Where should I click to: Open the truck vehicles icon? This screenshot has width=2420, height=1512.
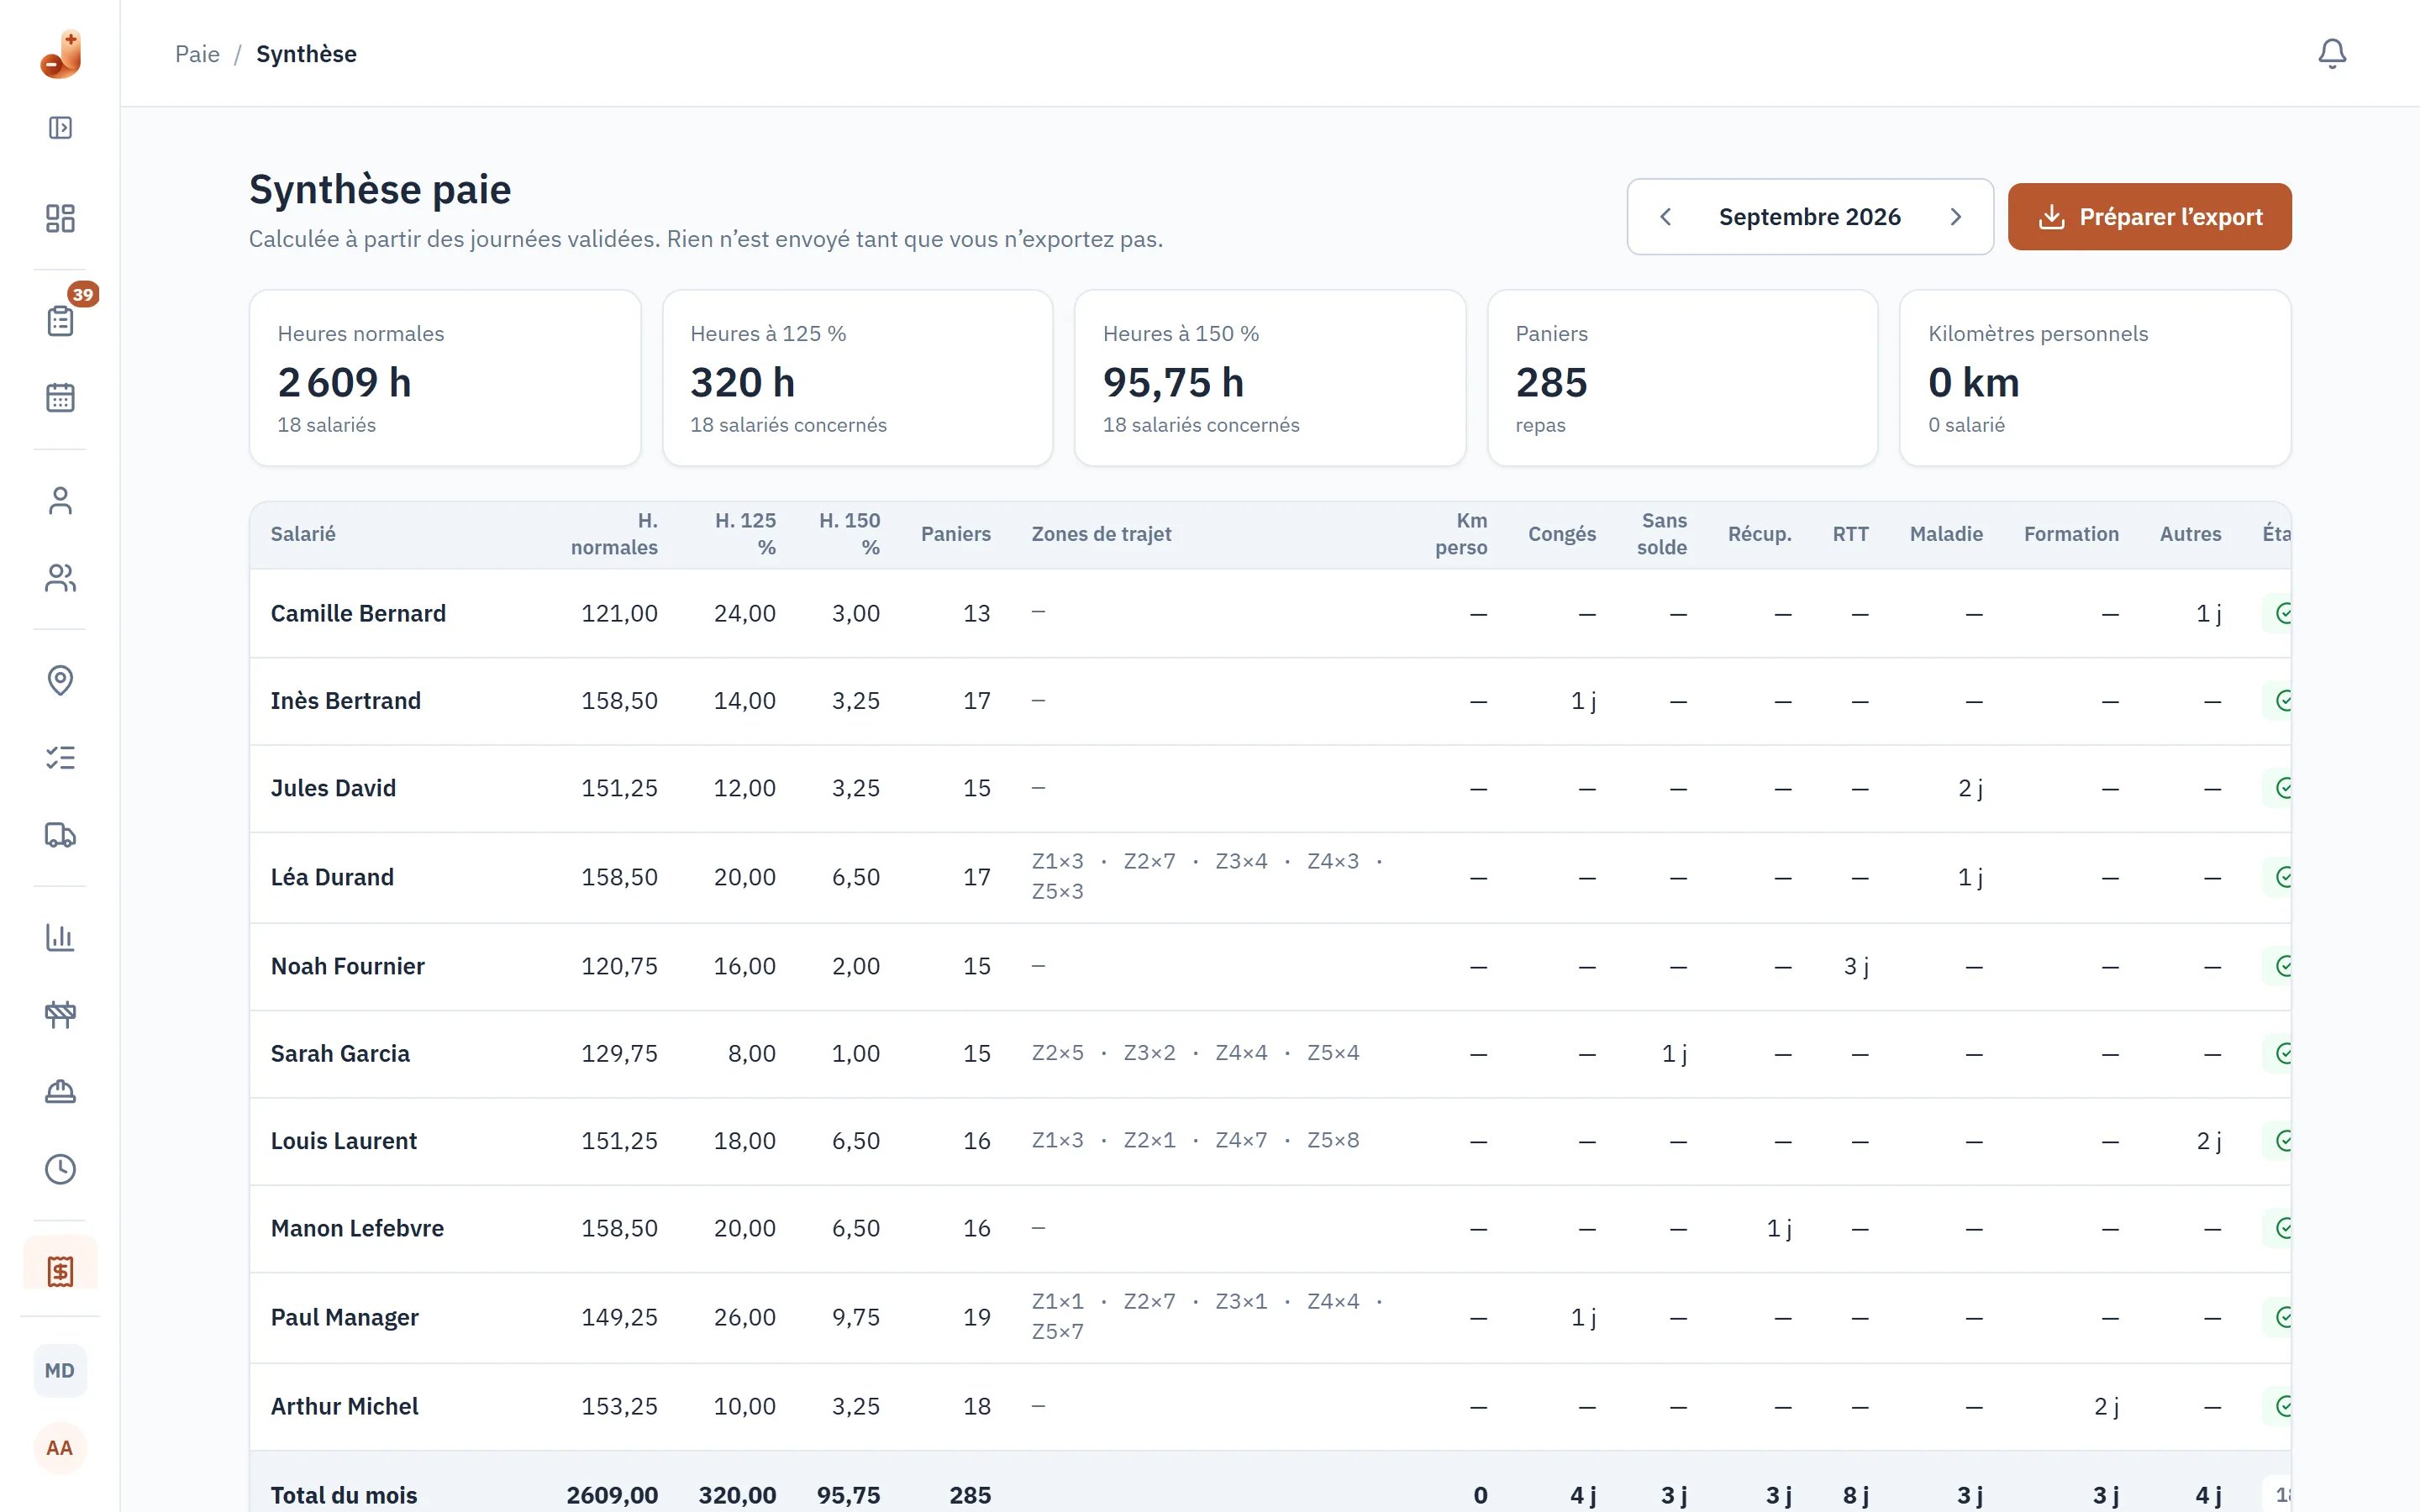pyautogui.click(x=60, y=835)
